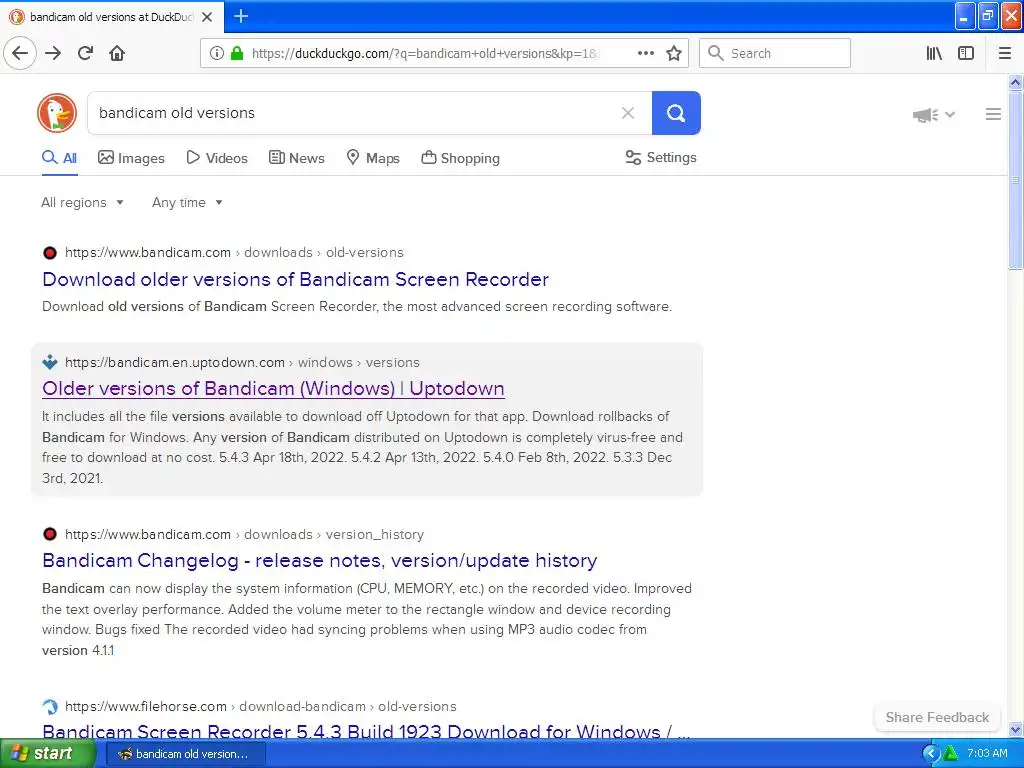Expand the All regions filter dropdown
The width and height of the screenshot is (1024, 768).
coord(82,202)
